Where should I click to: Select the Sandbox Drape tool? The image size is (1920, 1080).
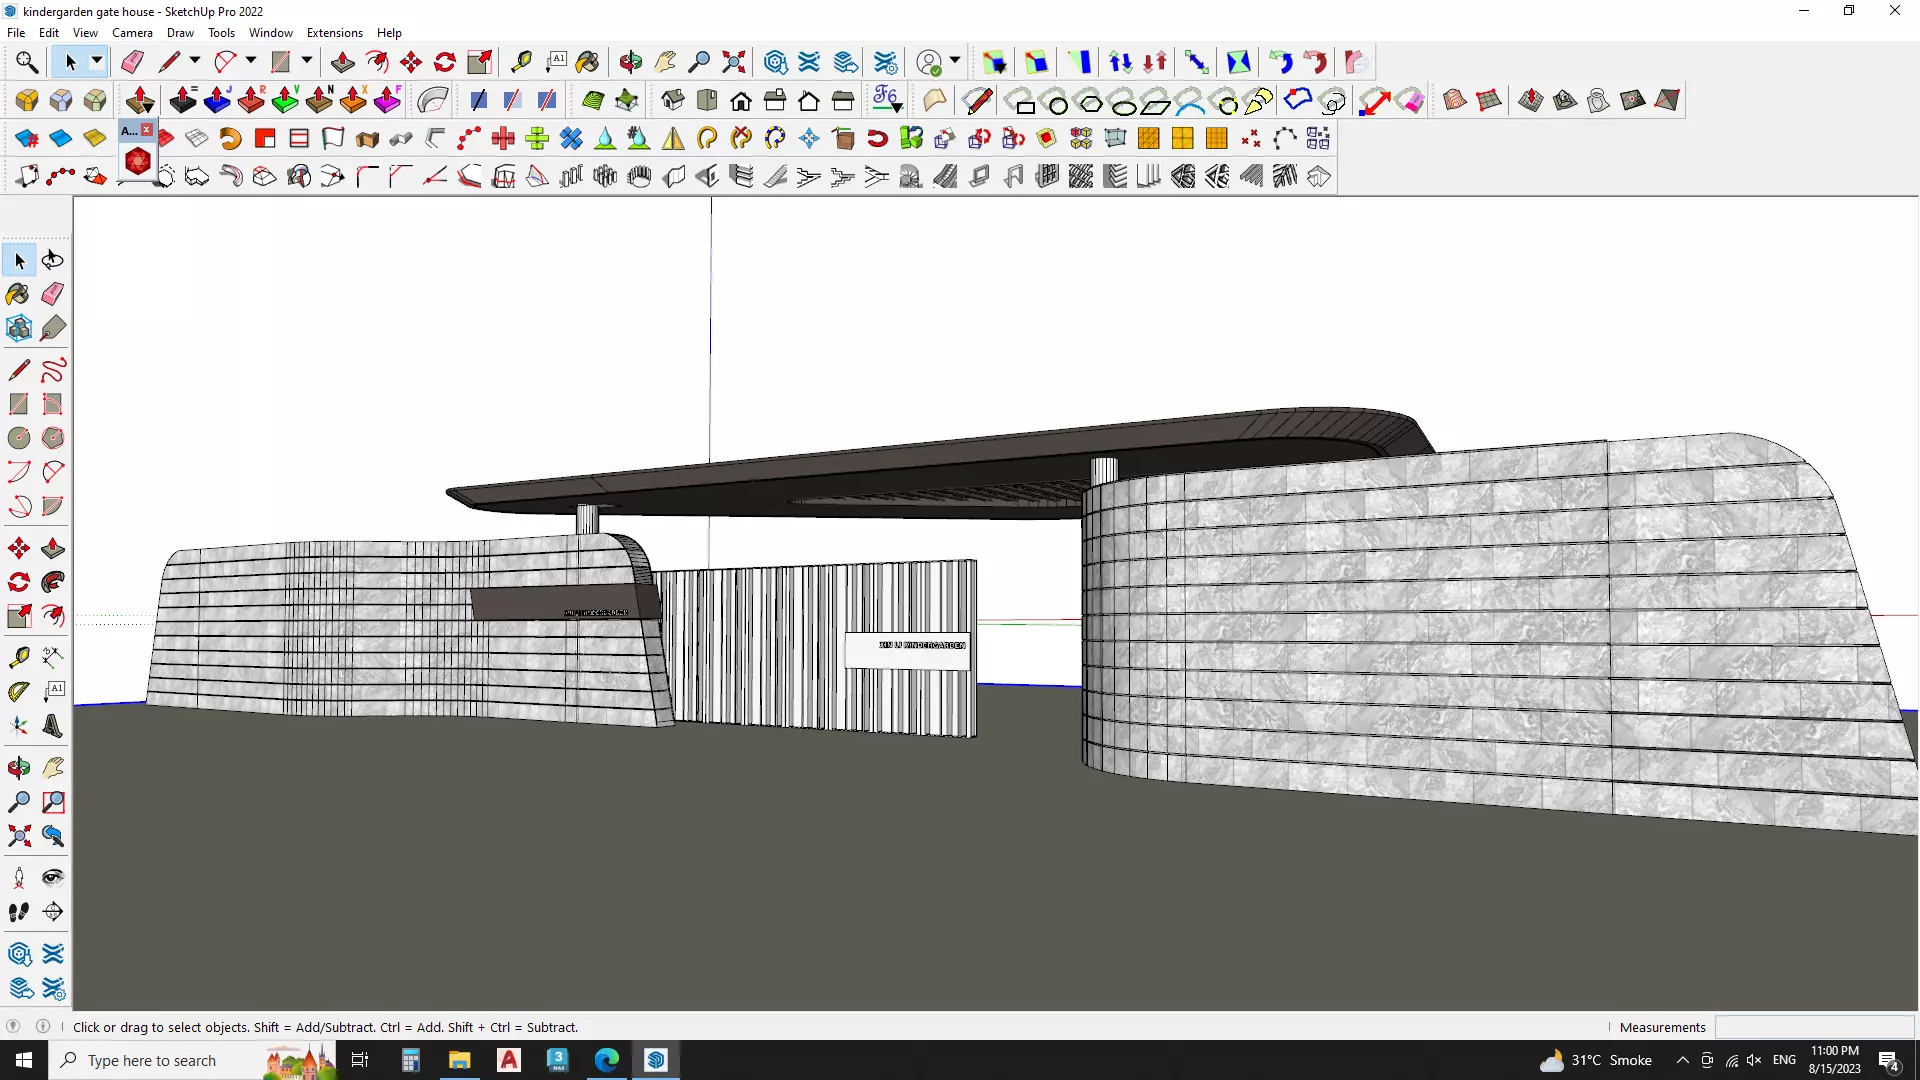tap(1599, 100)
